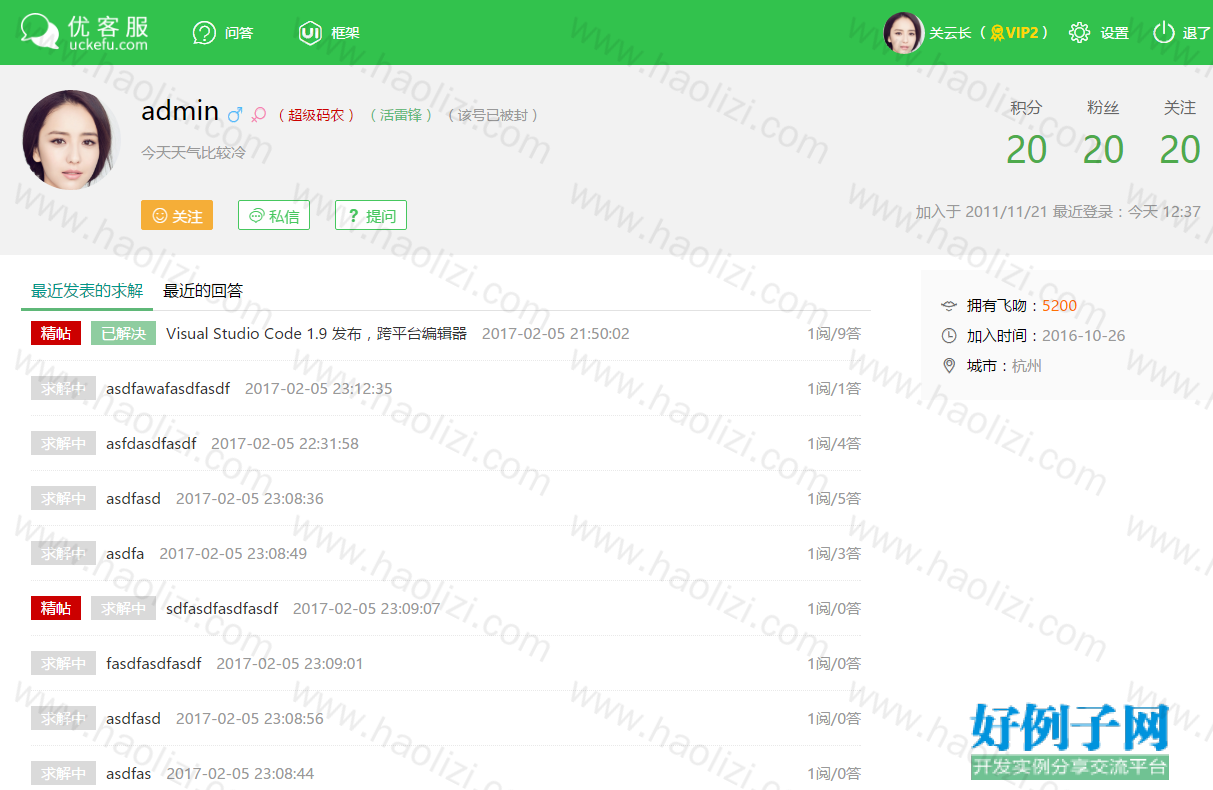1213x790 pixels.
Task: Open post asfdasdfasdf
Action: click(x=151, y=443)
